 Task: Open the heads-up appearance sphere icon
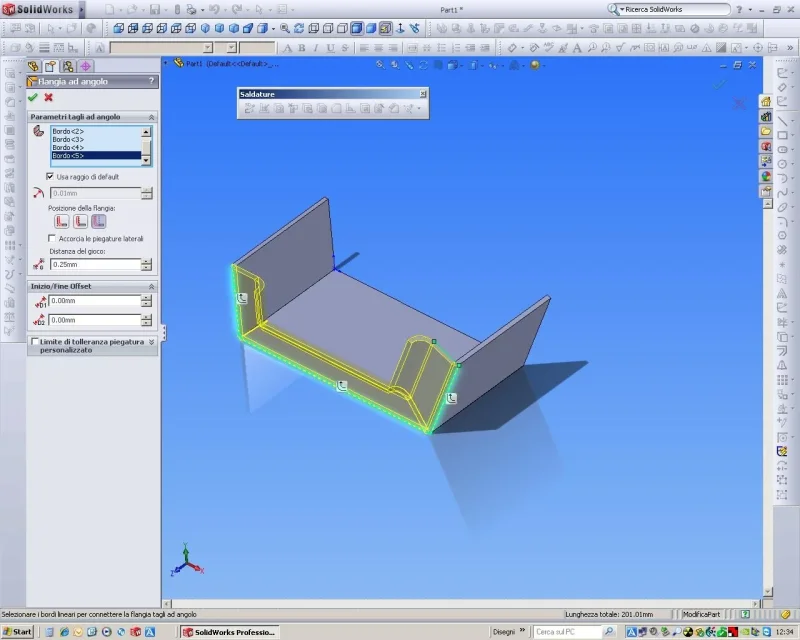click(535, 65)
